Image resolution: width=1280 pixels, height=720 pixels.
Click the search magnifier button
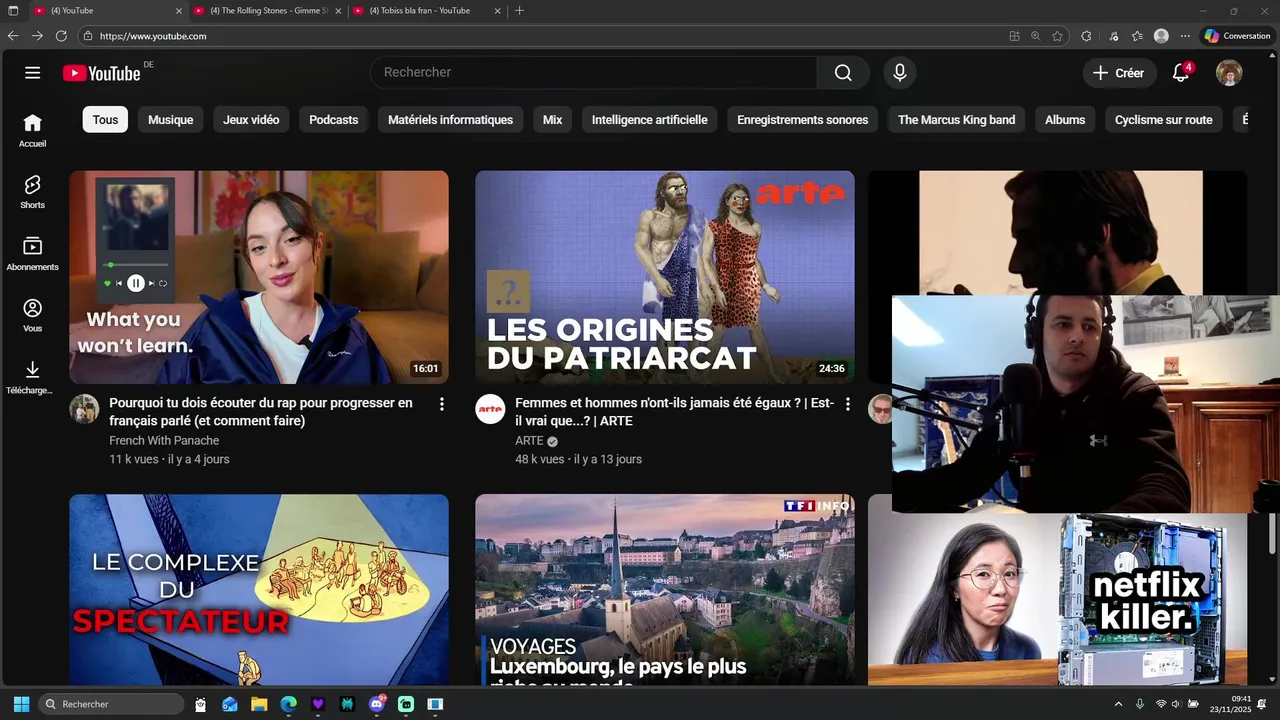pos(843,72)
